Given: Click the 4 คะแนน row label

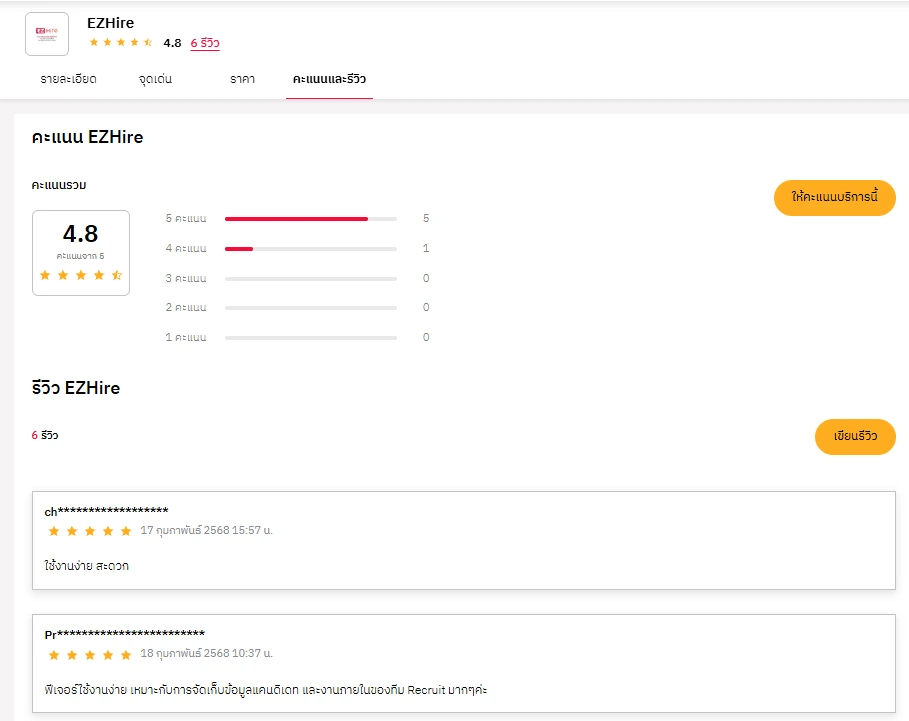Looking at the screenshot, I should coord(186,249).
